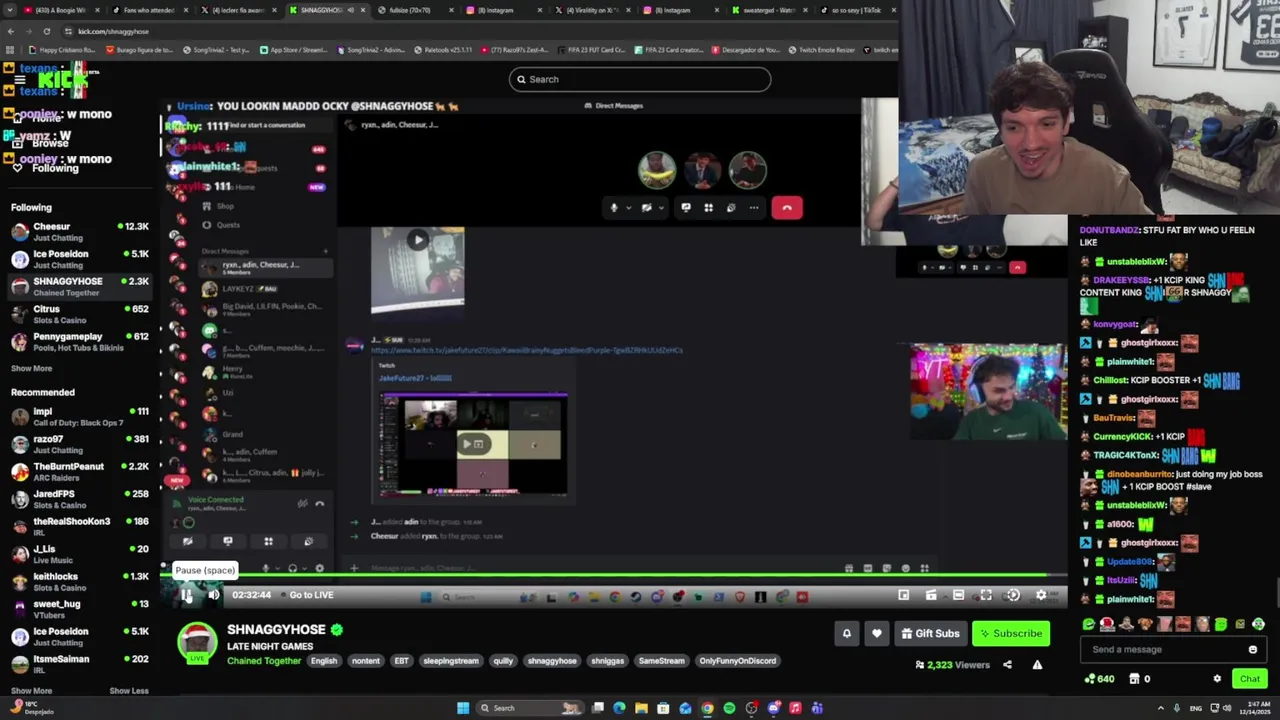Open system volume icon in tray
The image size is (1280, 720).
coord(1227,708)
